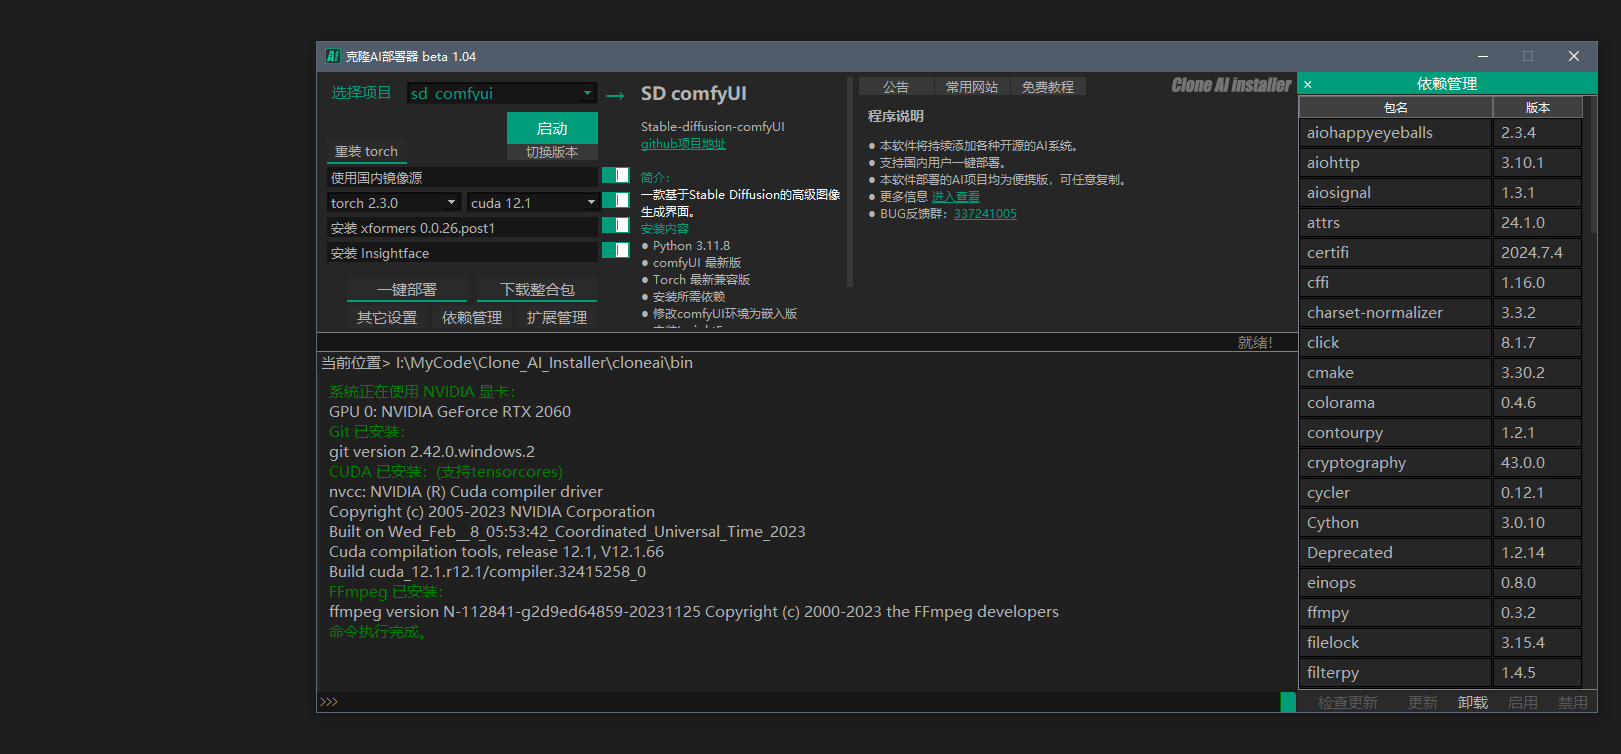Click the 当前位置 path text
Screen dimensions: 1621x754
(507, 363)
